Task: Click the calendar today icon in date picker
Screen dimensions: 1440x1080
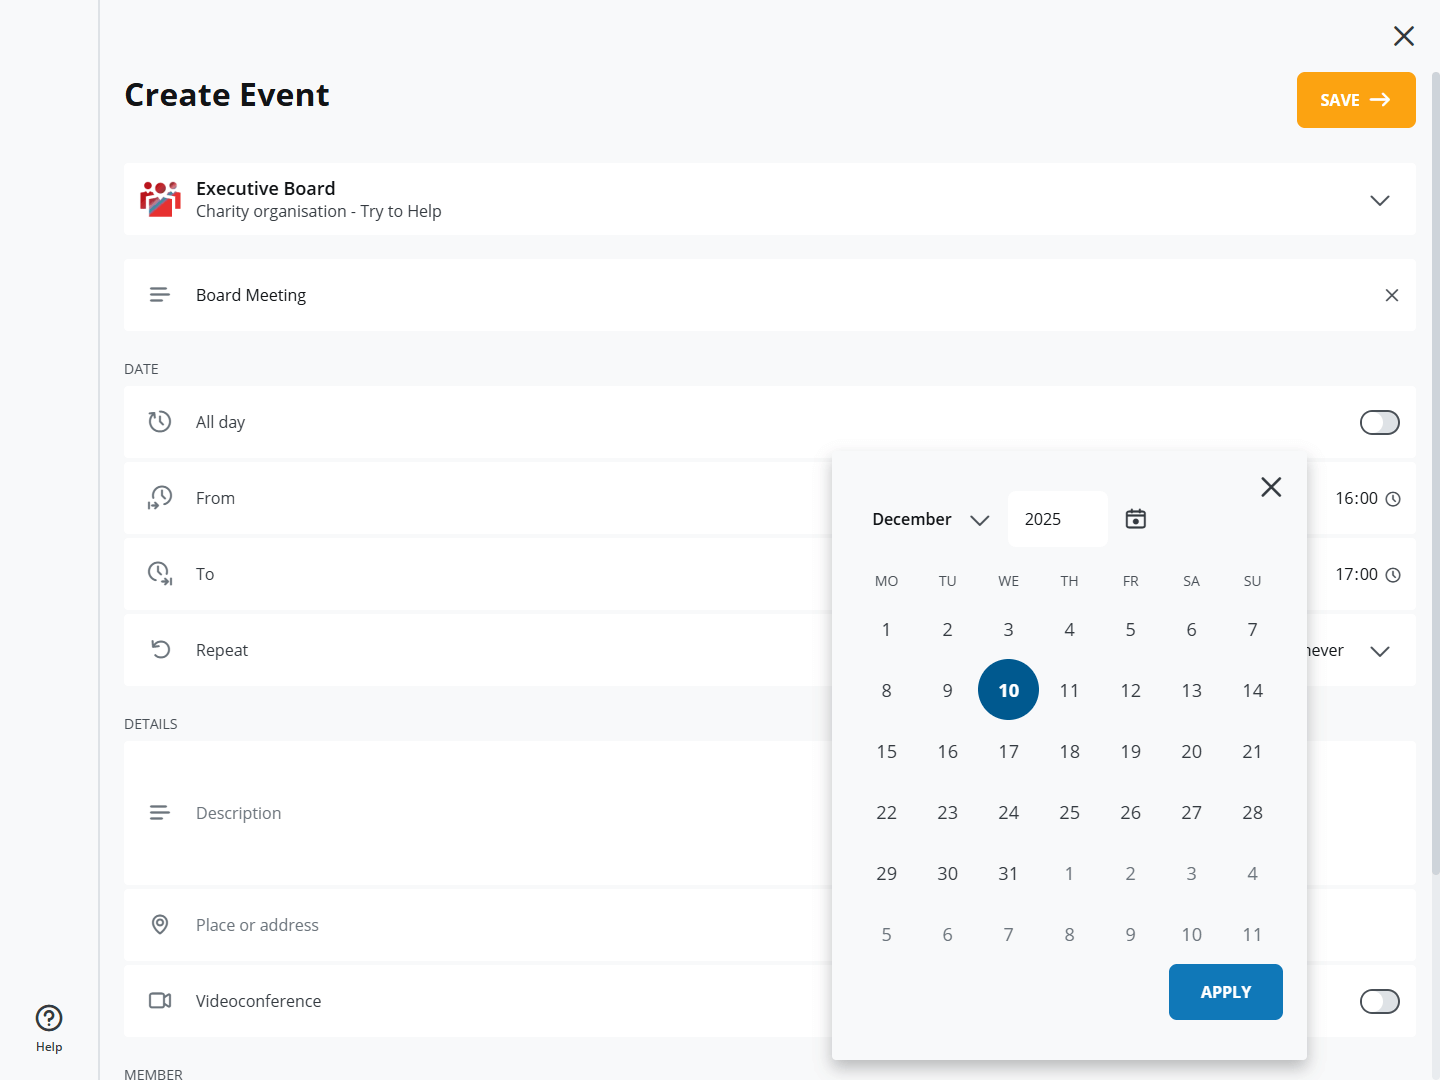Action: pos(1135,519)
